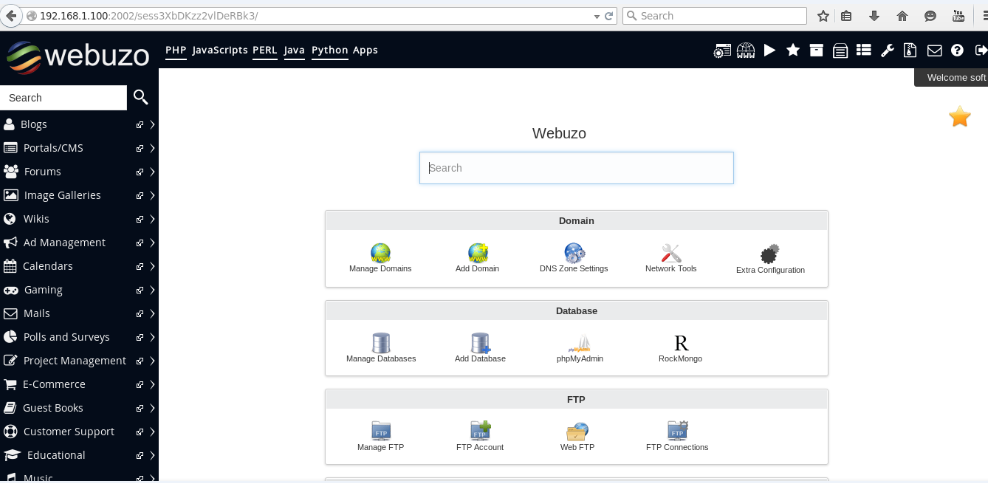Open RockMongo database tool
Image resolution: width=988 pixels, height=483 pixels.
[680, 344]
